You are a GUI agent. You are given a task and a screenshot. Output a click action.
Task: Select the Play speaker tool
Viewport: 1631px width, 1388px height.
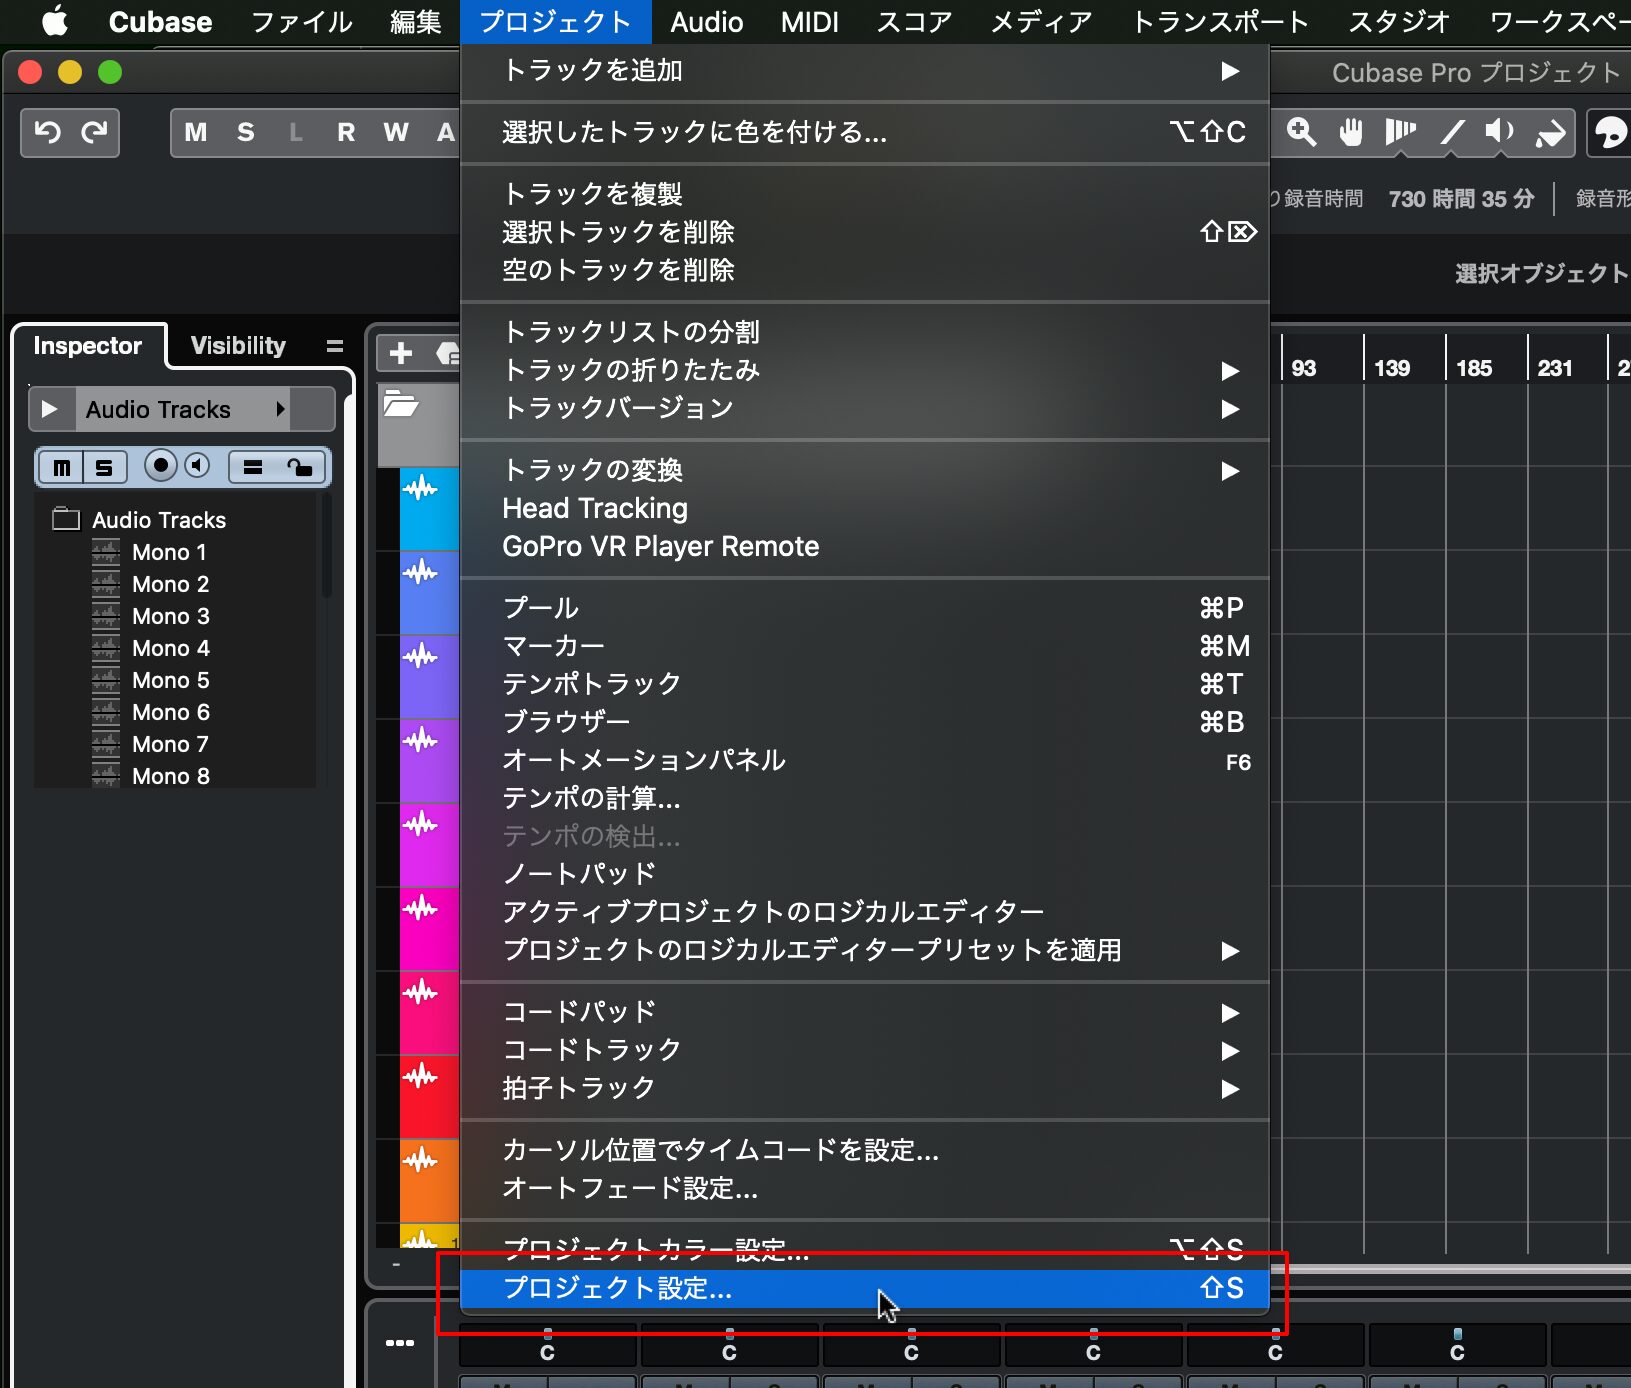(x=1500, y=132)
